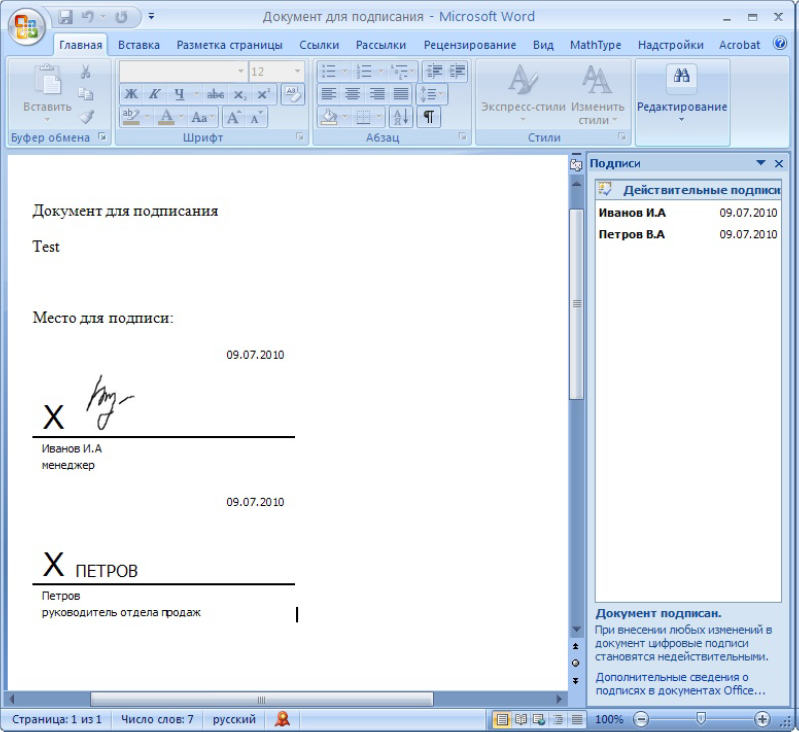Expand the Абзац dialog launcher
Screen dimensions: 799x732
[463, 137]
